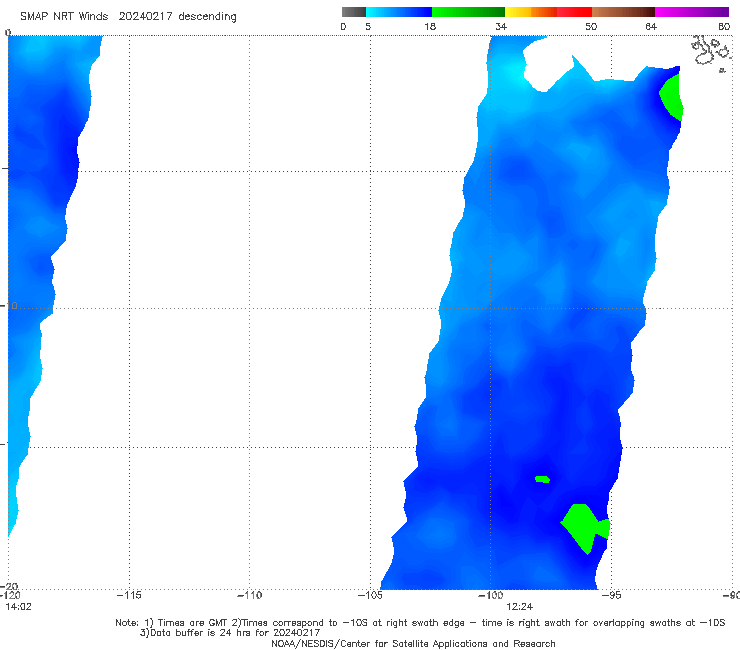The height and width of the screenshot is (650, 740).
Task: Click the color bar label '64'
Action: coord(651,27)
